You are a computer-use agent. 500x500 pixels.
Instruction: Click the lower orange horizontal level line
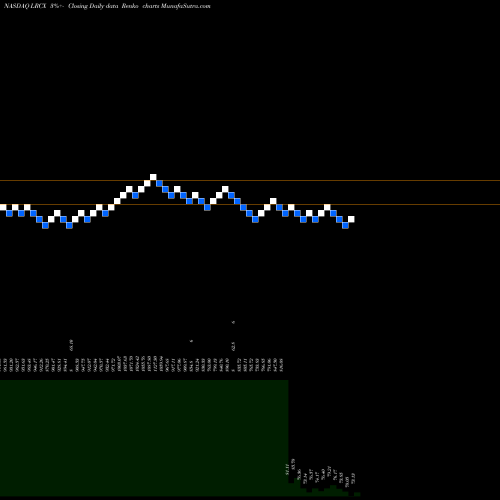point(250,204)
